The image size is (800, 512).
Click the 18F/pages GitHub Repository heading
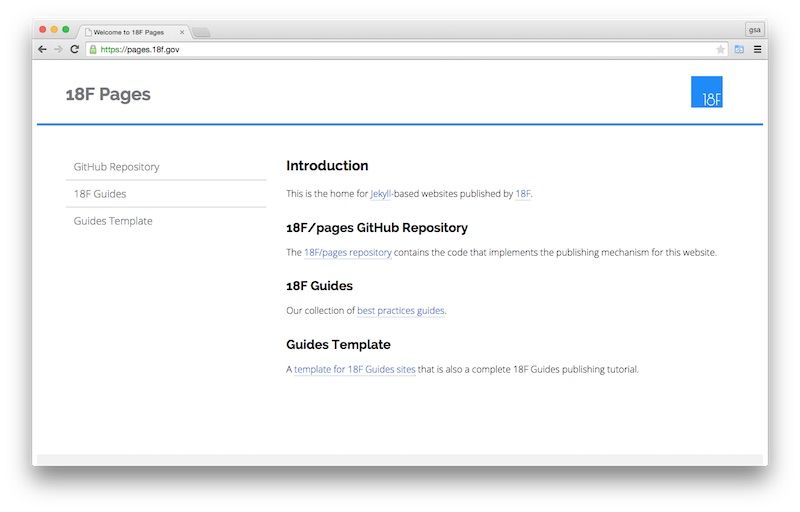pos(377,228)
